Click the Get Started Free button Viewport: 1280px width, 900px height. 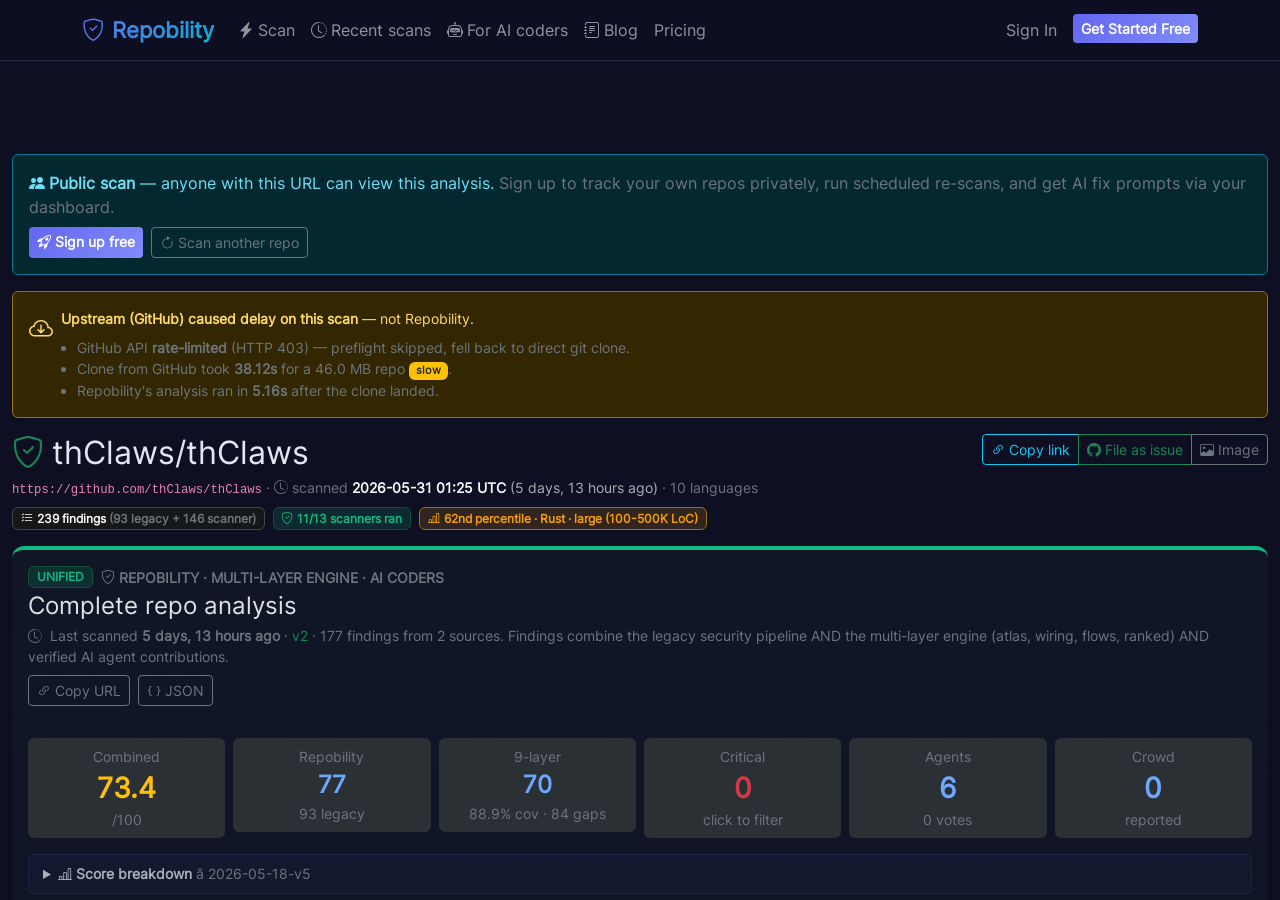click(1135, 29)
